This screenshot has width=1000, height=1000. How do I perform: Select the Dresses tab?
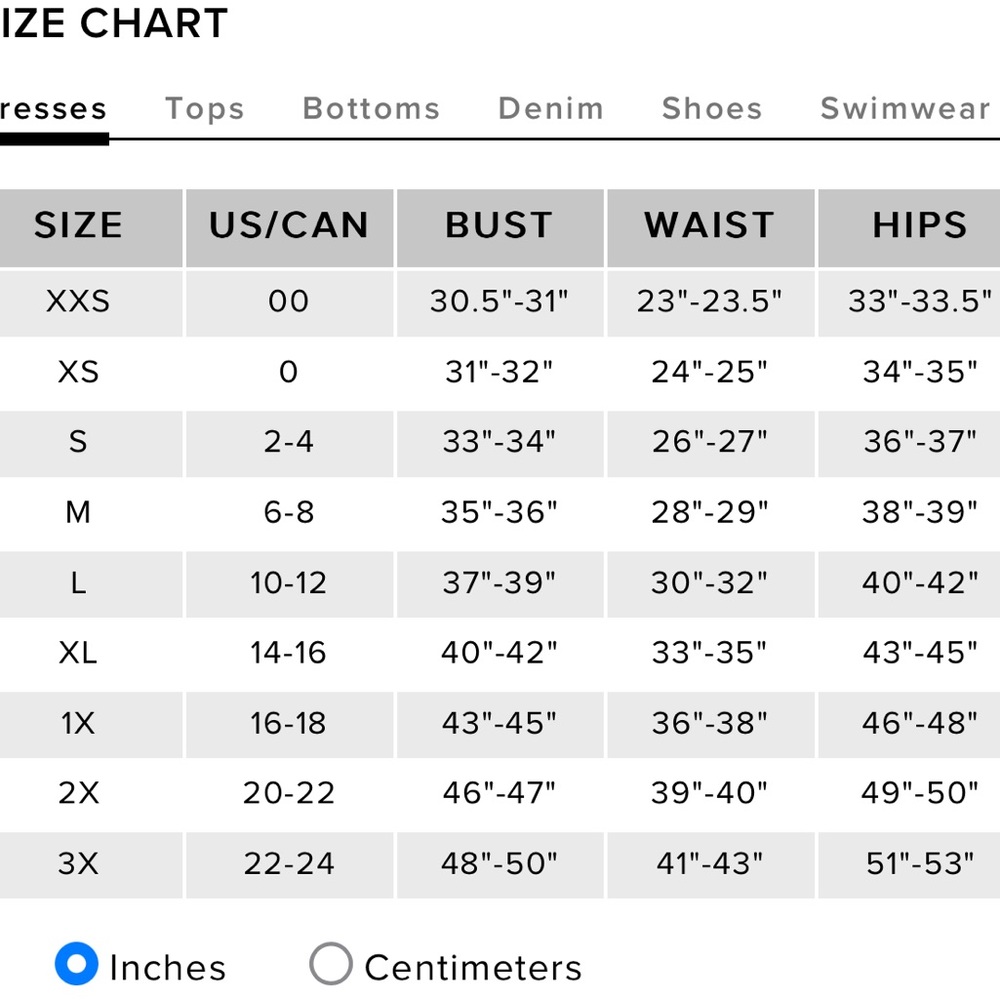pos(54,108)
